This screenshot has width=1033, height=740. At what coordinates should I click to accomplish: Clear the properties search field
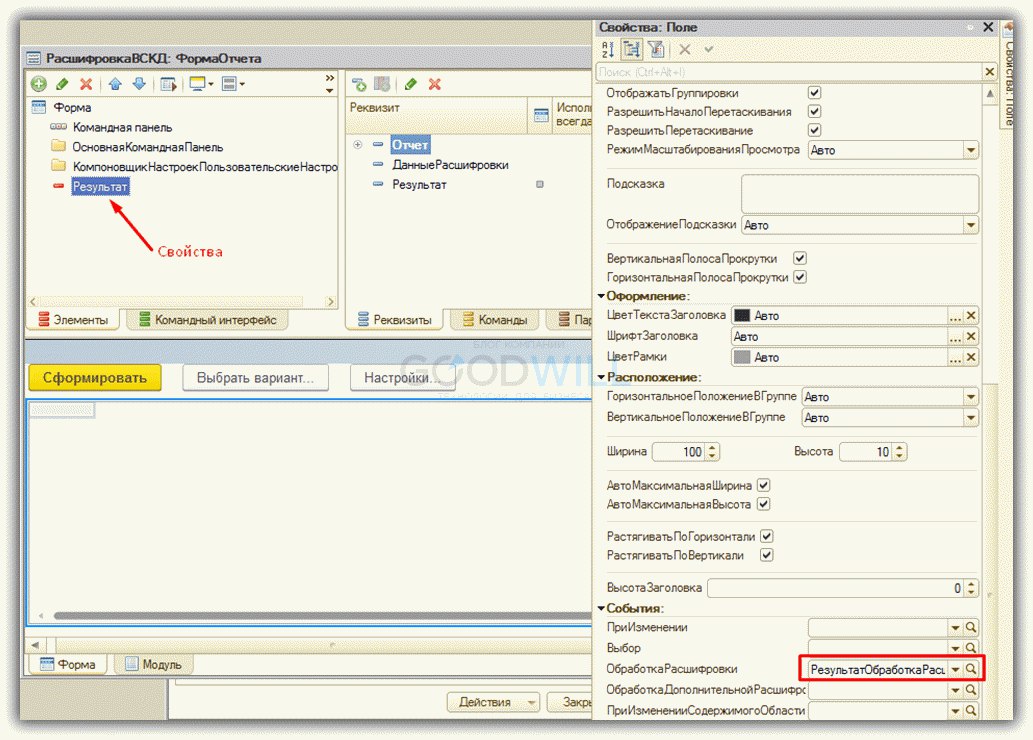click(990, 71)
